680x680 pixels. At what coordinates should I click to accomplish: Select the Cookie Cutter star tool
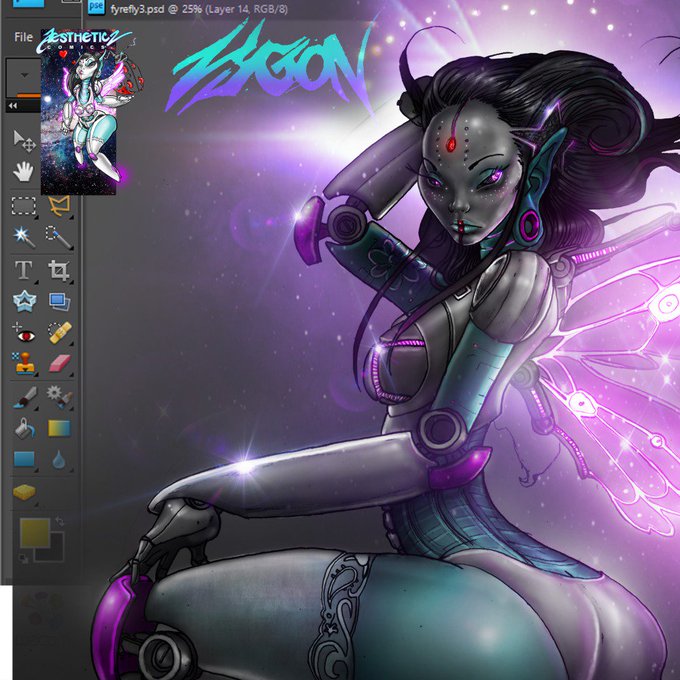24,301
